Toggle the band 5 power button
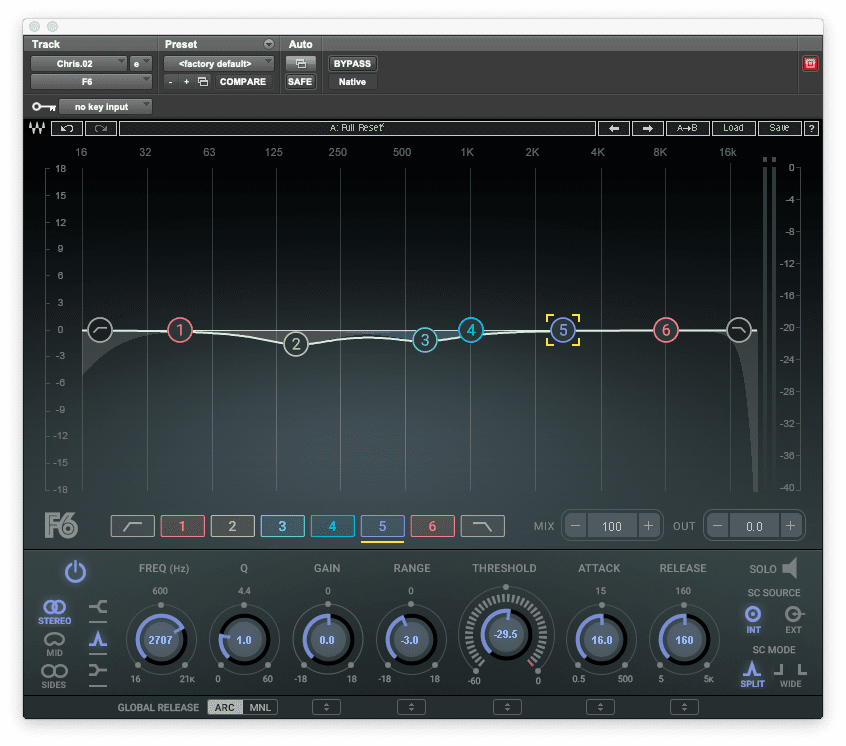This screenshot has height=746, width=846. coord(75,572)
